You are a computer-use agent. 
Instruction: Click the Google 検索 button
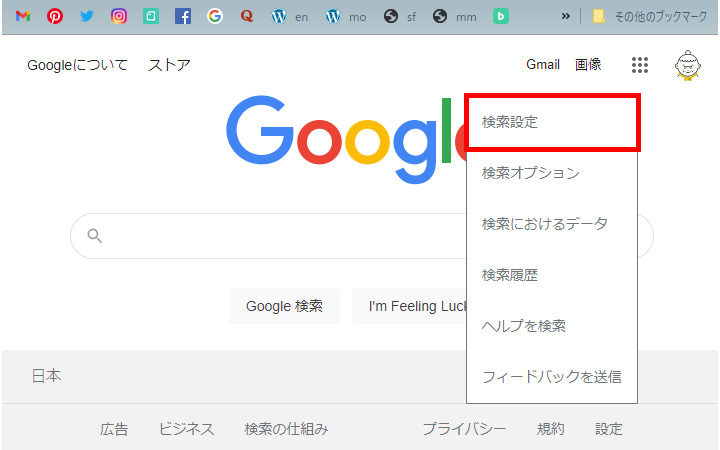click(x=284, y=306)
